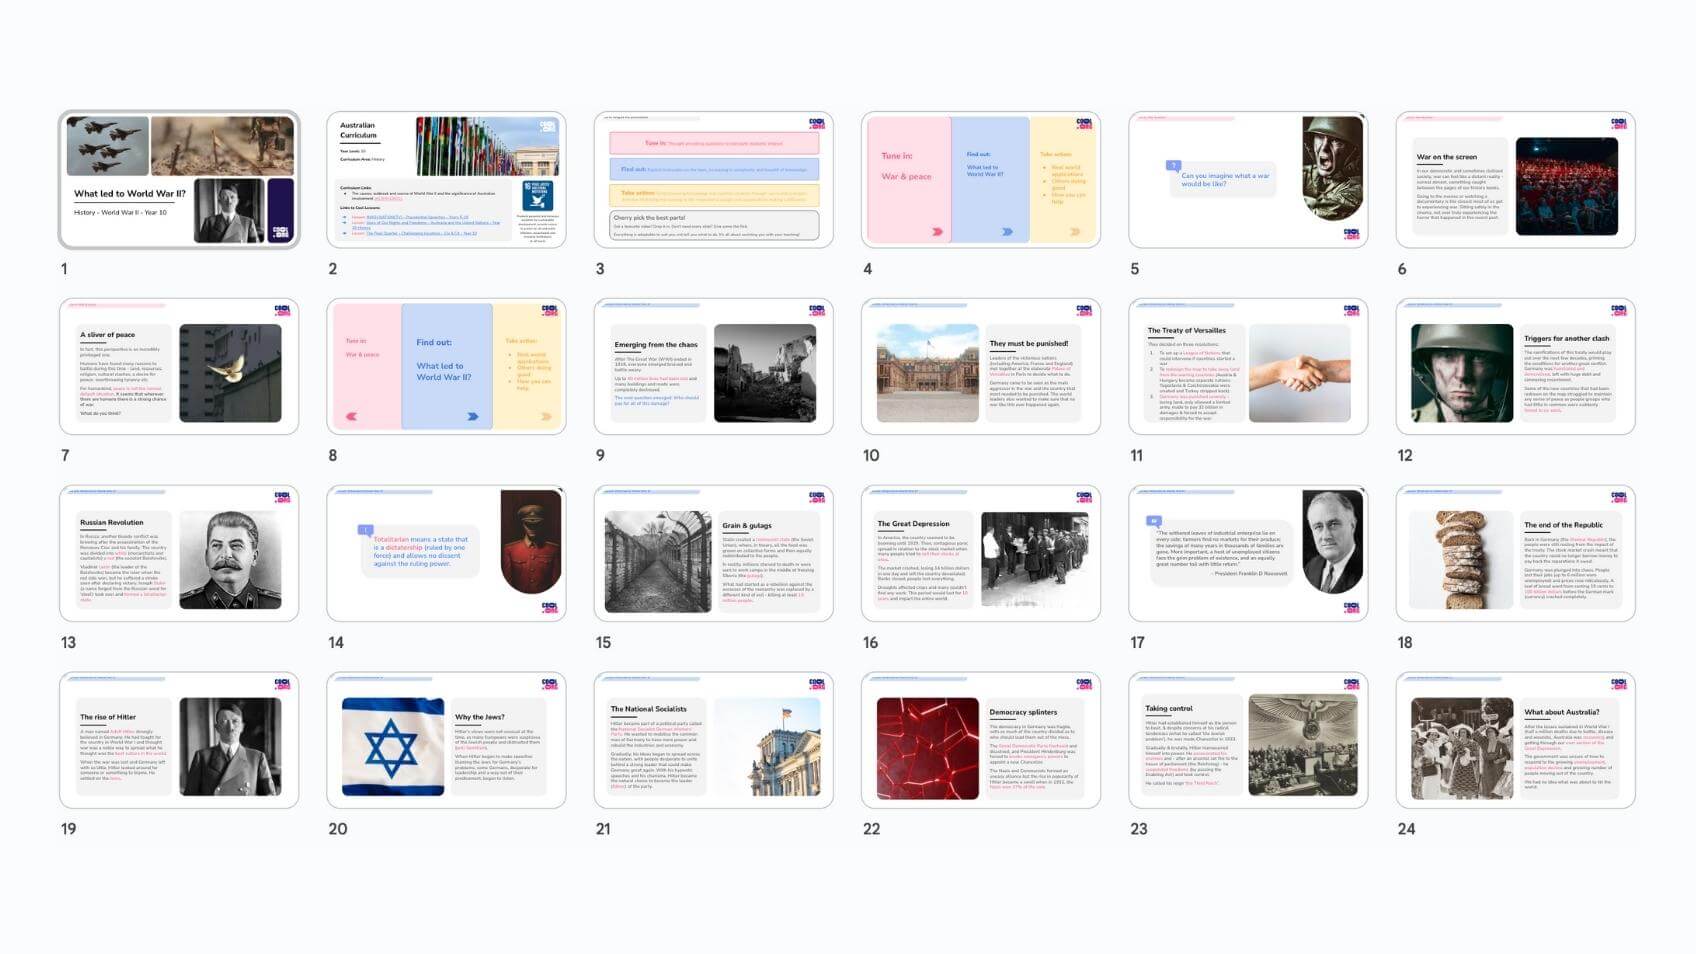The height and width of the screenshot is (954, 1696).
Task: Click the blue forward arrow on slide 8
Action: tap(473, 416)
